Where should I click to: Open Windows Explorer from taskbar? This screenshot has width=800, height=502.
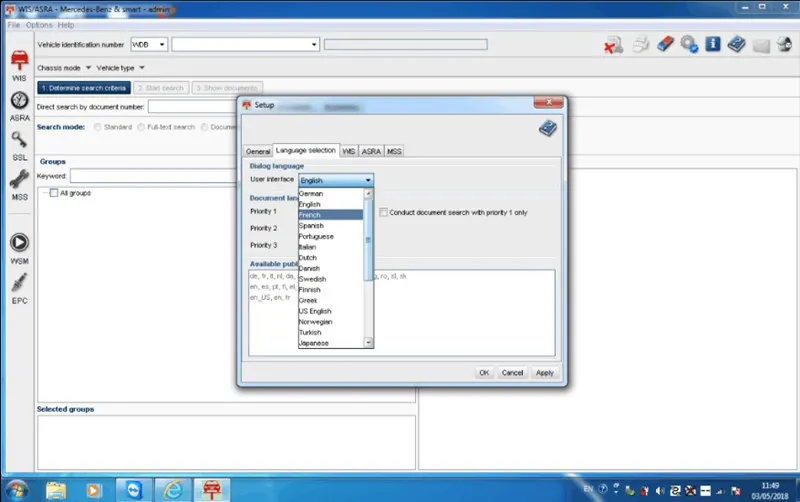pyautogui.click(x=56, y=490)
